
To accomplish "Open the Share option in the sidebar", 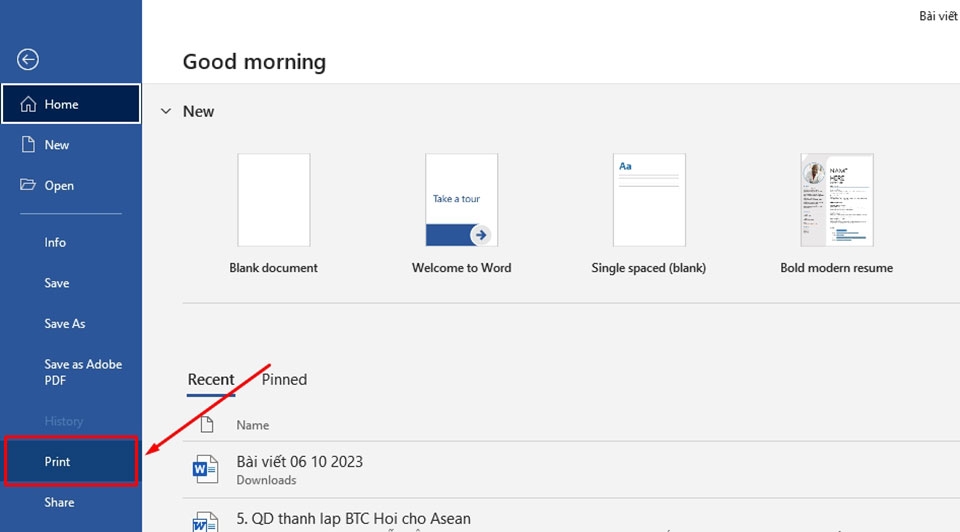I will point(59,502).
